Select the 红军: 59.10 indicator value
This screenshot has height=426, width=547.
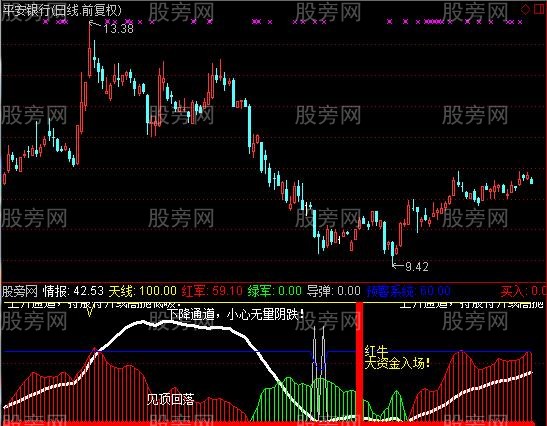212,291
